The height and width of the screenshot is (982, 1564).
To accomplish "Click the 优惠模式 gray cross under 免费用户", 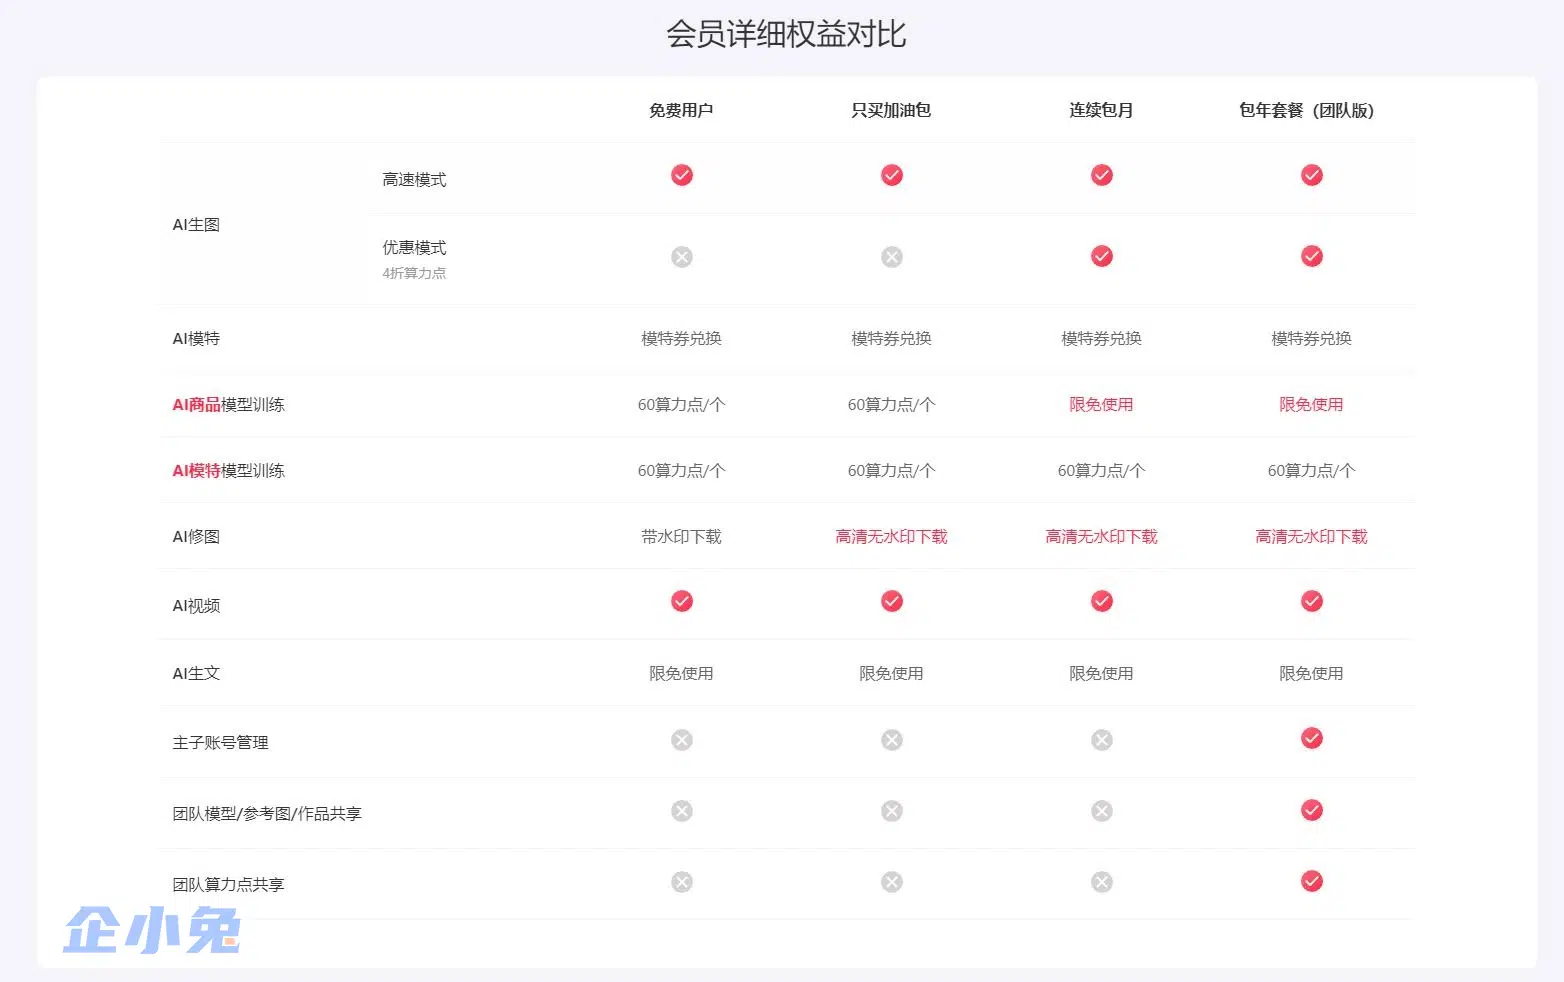I will [x=682, y=257].
